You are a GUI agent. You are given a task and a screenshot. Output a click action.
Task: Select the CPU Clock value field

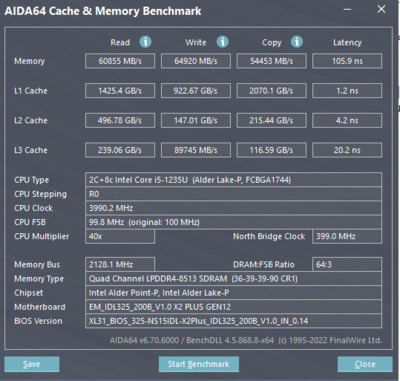(233, 208)
